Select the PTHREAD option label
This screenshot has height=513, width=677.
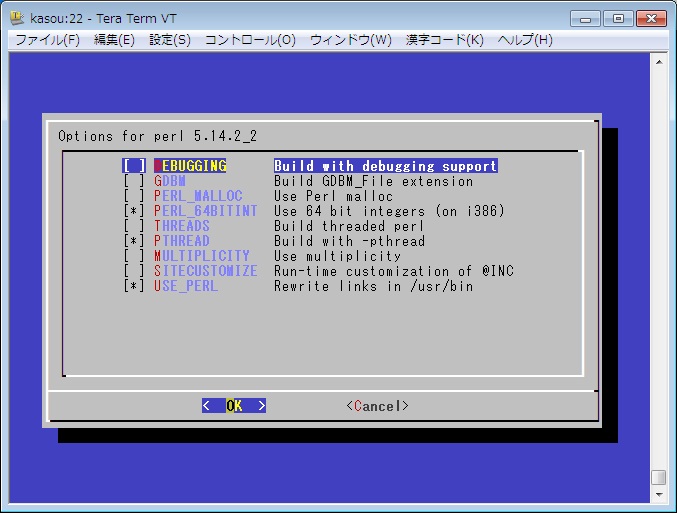click(182, 241)
